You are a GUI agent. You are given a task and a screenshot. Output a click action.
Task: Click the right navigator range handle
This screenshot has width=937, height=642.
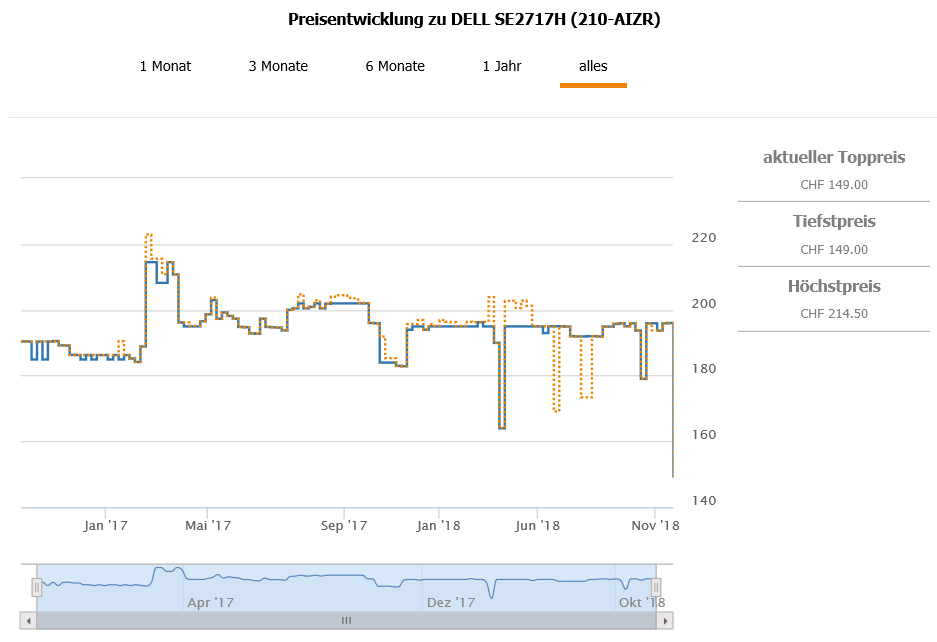657,587
